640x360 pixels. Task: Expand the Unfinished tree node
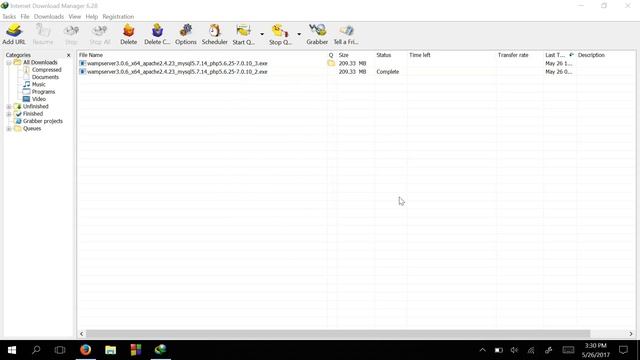[9, 107]
